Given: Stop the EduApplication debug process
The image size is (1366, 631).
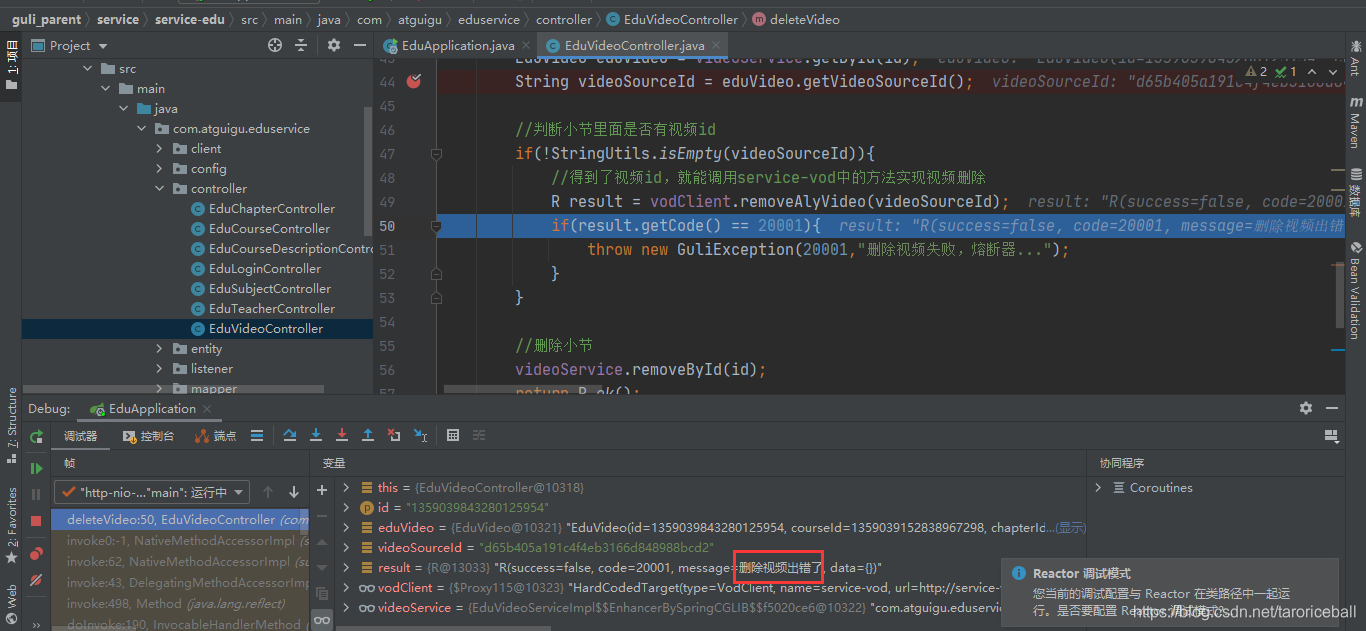Looking at the screenshot, I should [x=37, y=521].
